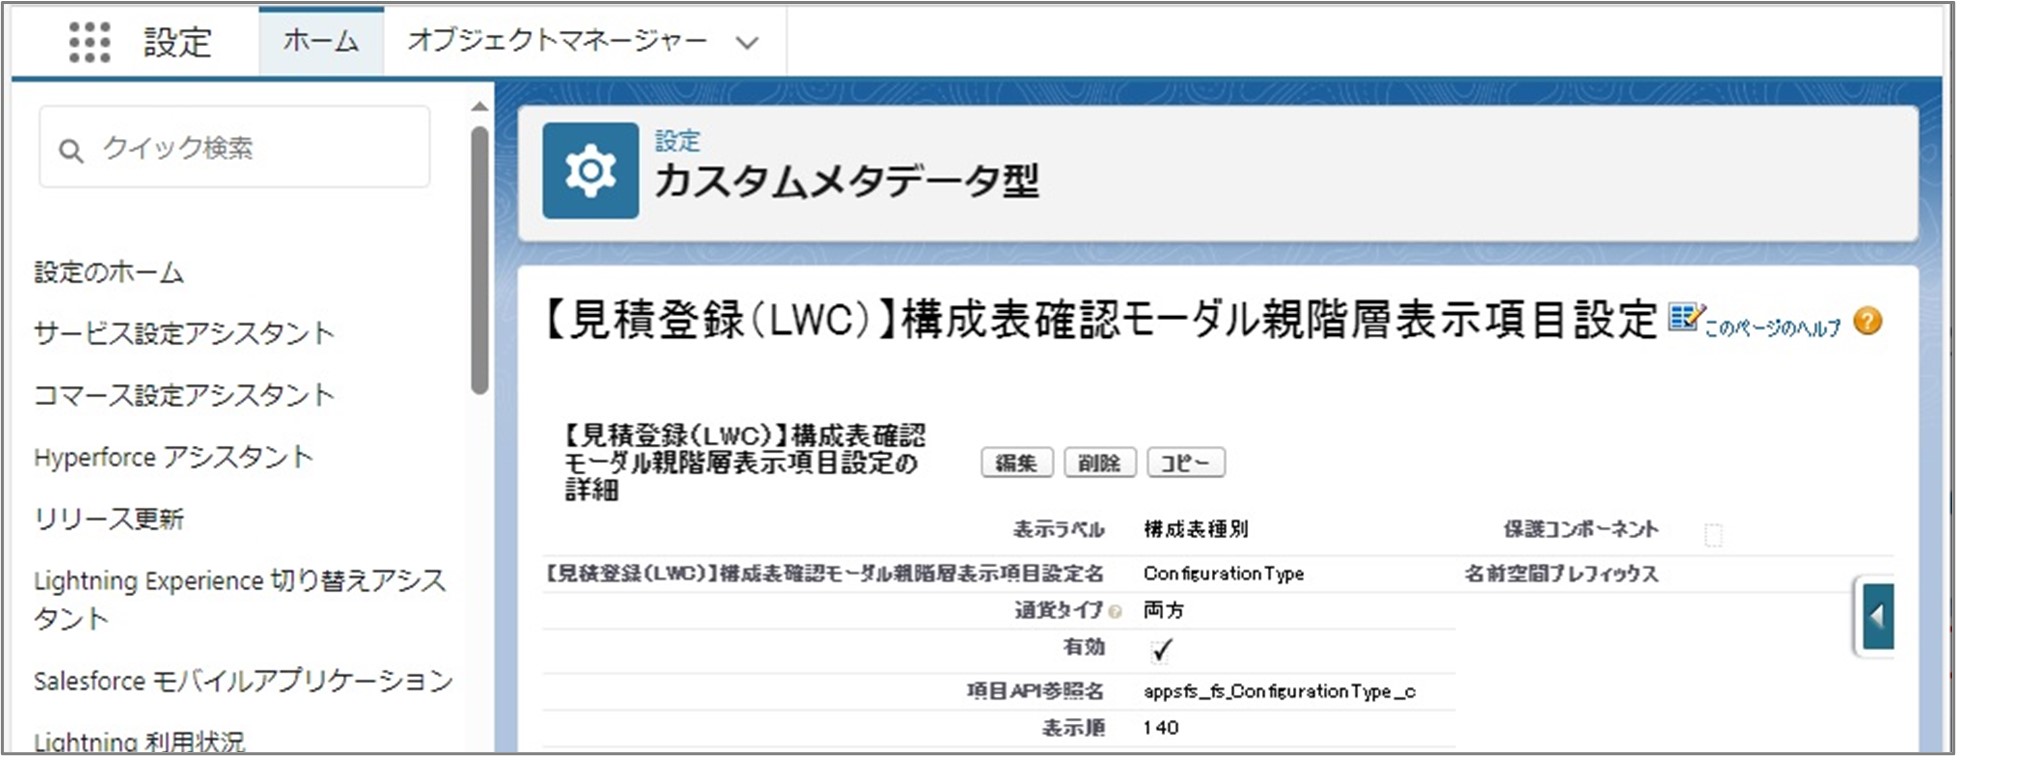Expand the collapsed side panel arrow

tap(1877, 616)
